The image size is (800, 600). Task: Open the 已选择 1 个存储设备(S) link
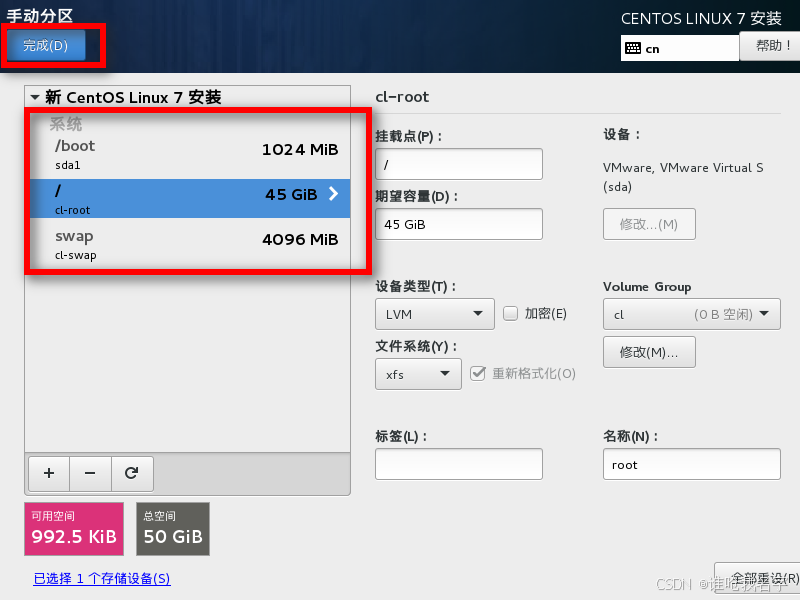coord(102,579)
